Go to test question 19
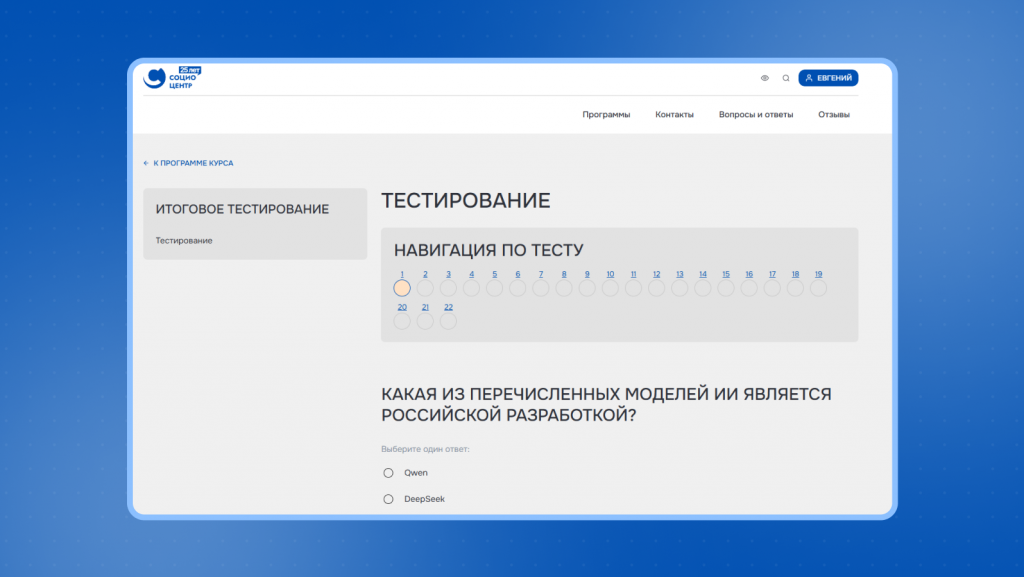Viewport: 1024px width, 577px height. [818, 274]
